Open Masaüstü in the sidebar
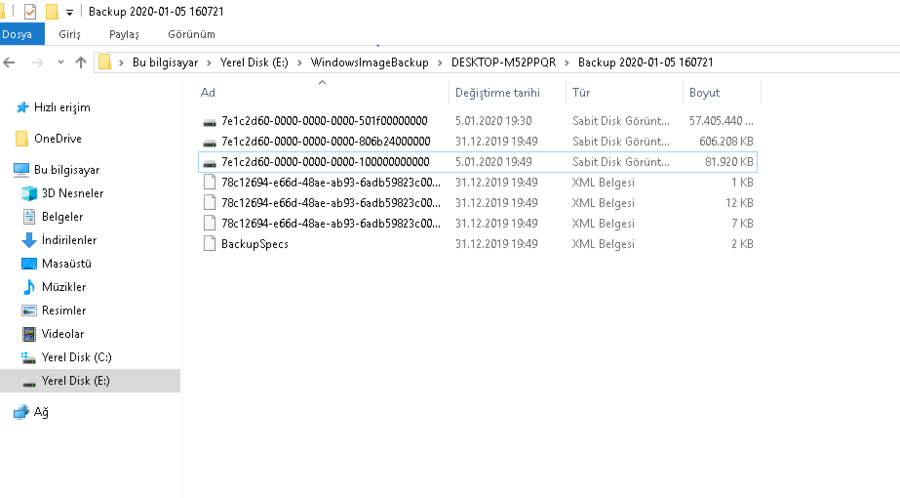This screenshot has height=498, width=900. pos(67,263)
